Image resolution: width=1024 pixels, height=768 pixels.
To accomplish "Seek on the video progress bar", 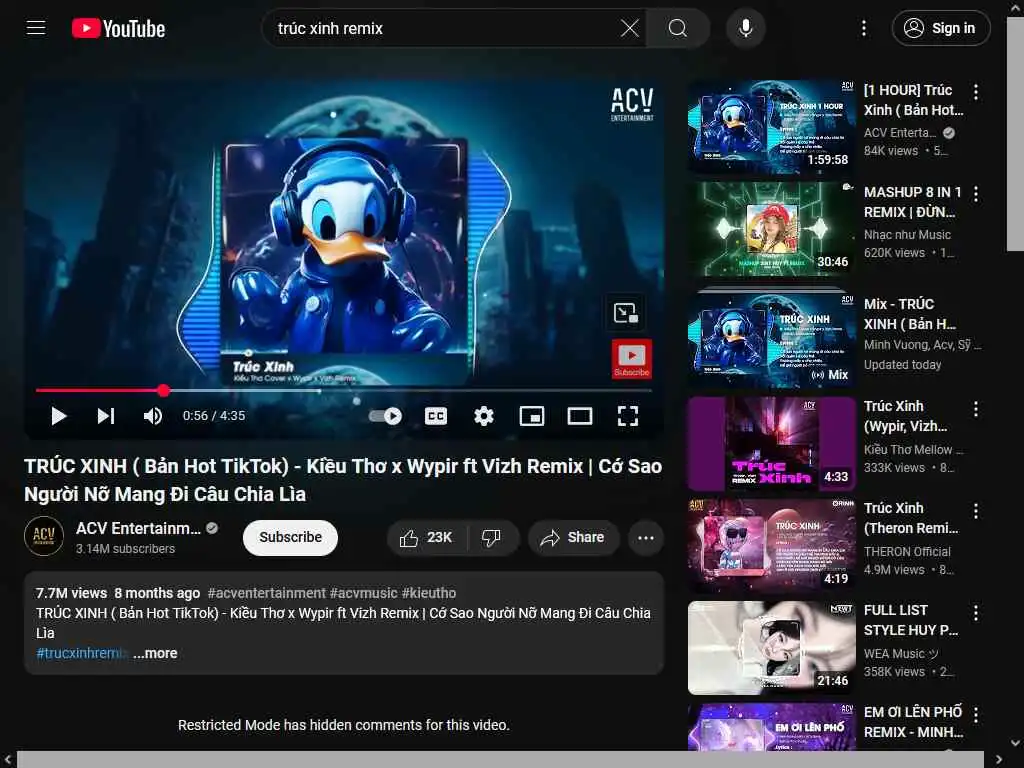I will pyautogui.click(x=344, y=391).
